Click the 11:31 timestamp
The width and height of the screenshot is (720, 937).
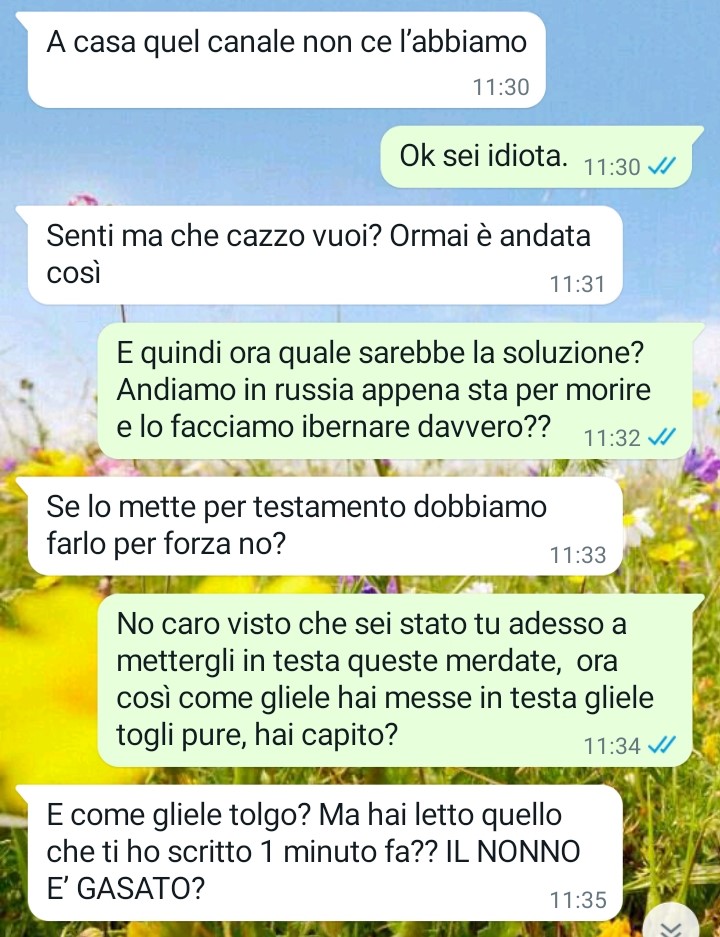[577, 284]
